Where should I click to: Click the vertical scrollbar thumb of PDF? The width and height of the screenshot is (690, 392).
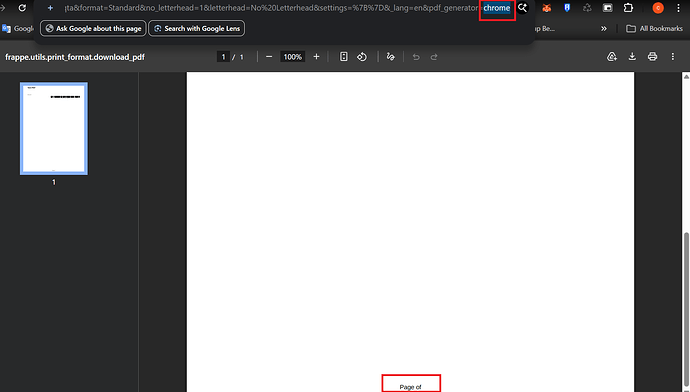click(686, 311)
